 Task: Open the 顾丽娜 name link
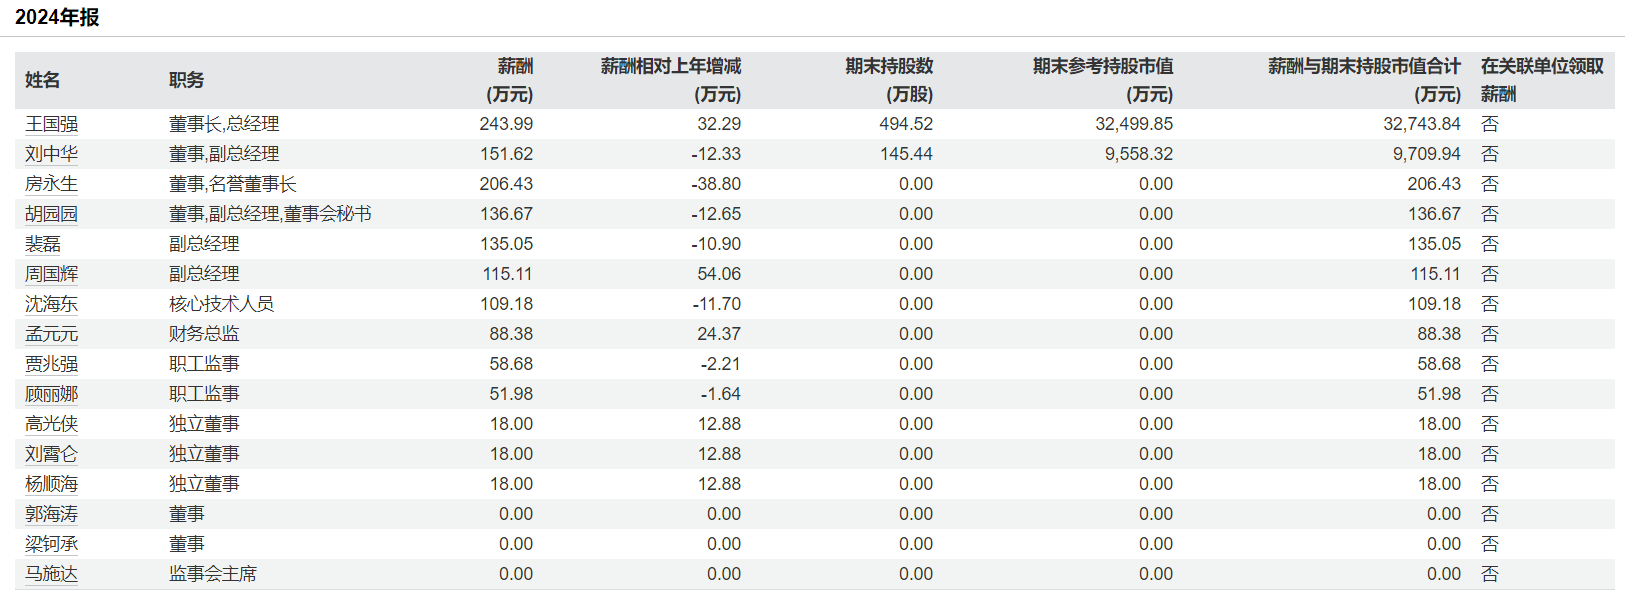(x=51, y=394)
